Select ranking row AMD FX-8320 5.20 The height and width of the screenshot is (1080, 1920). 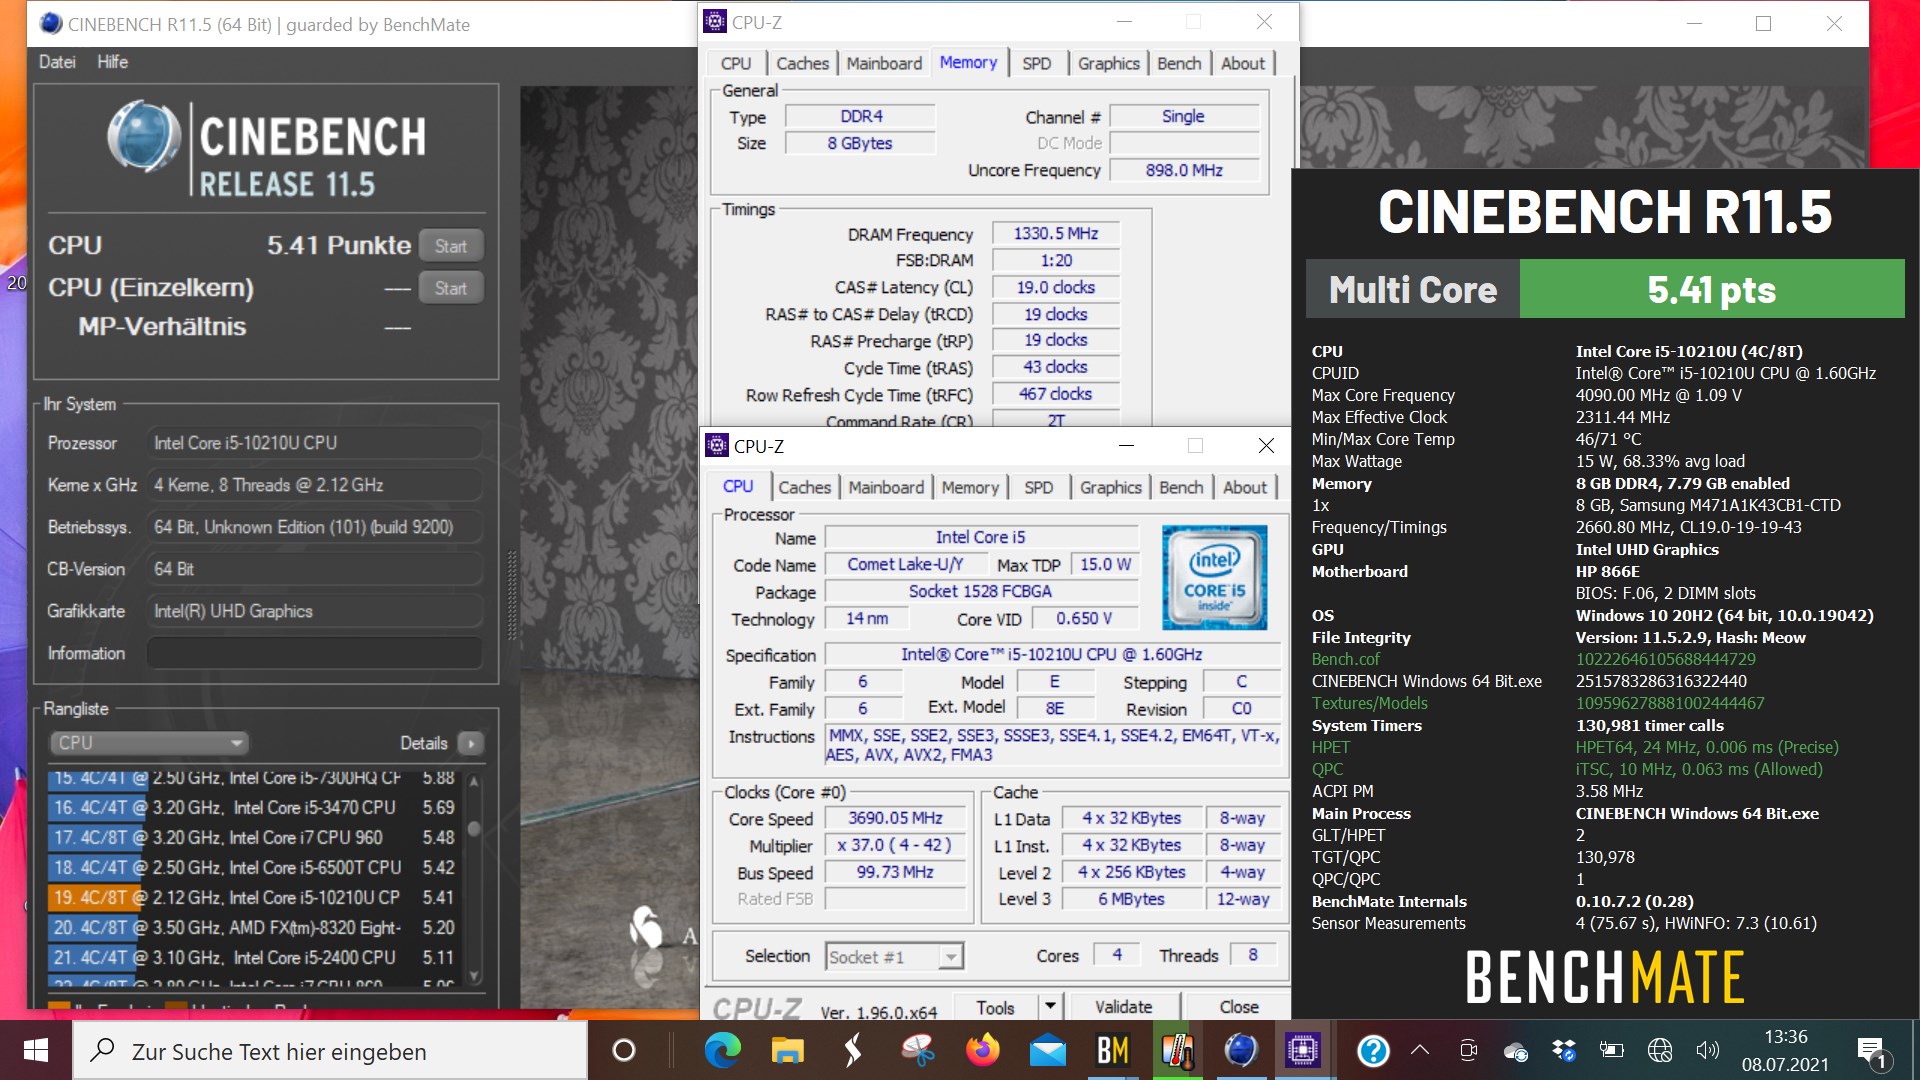pos(254,928)
